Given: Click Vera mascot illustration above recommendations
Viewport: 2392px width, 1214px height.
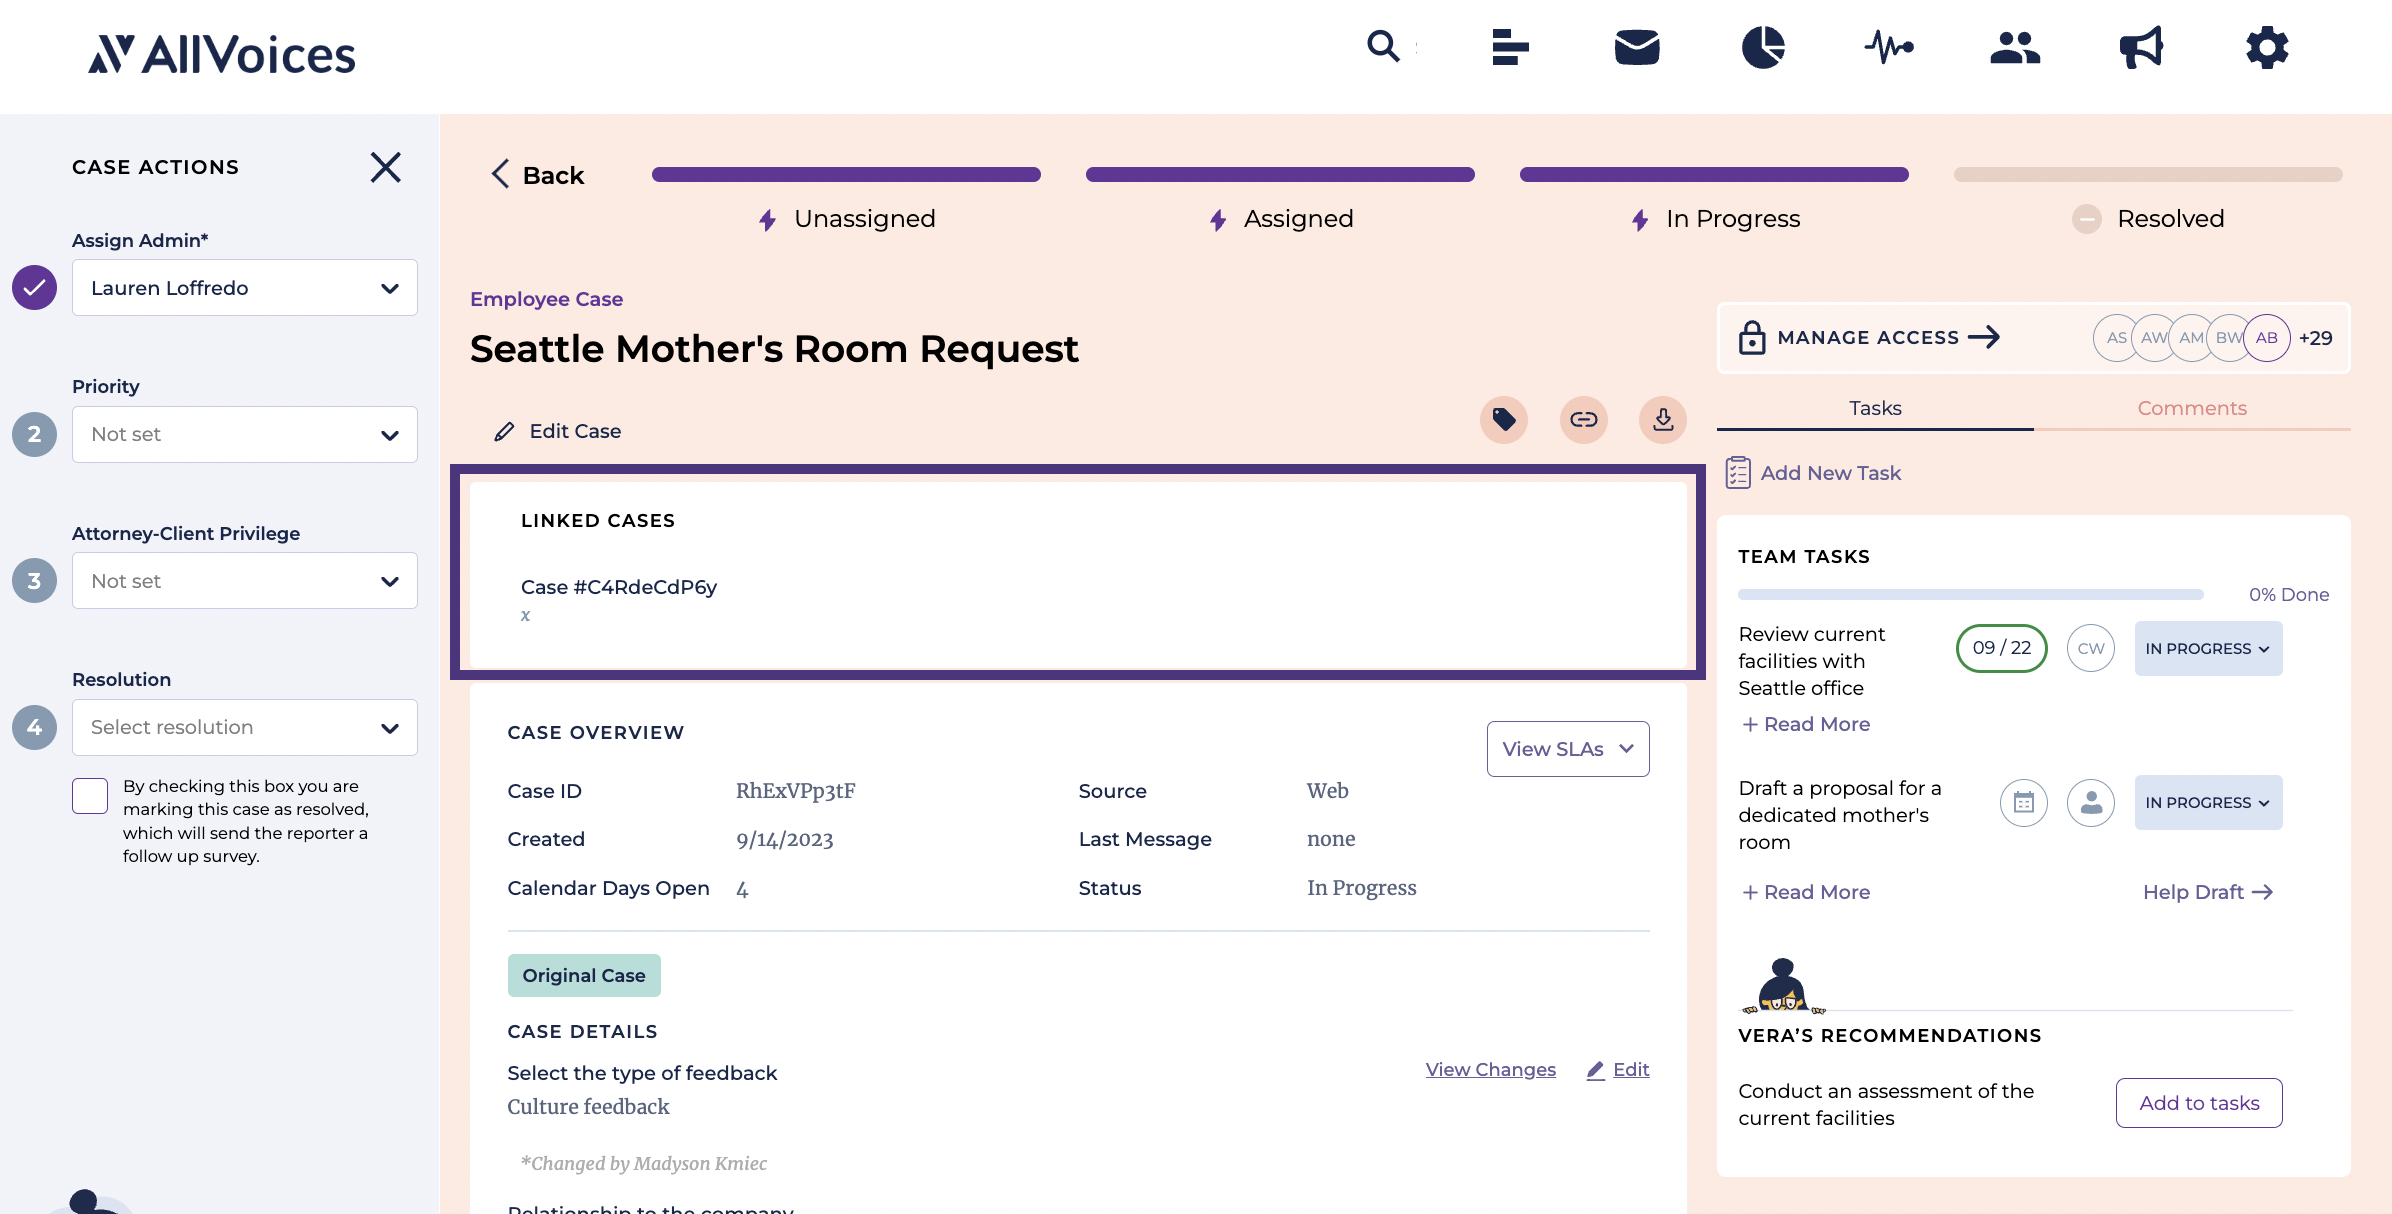Looking at the screenshot, I should point(1783,986).
